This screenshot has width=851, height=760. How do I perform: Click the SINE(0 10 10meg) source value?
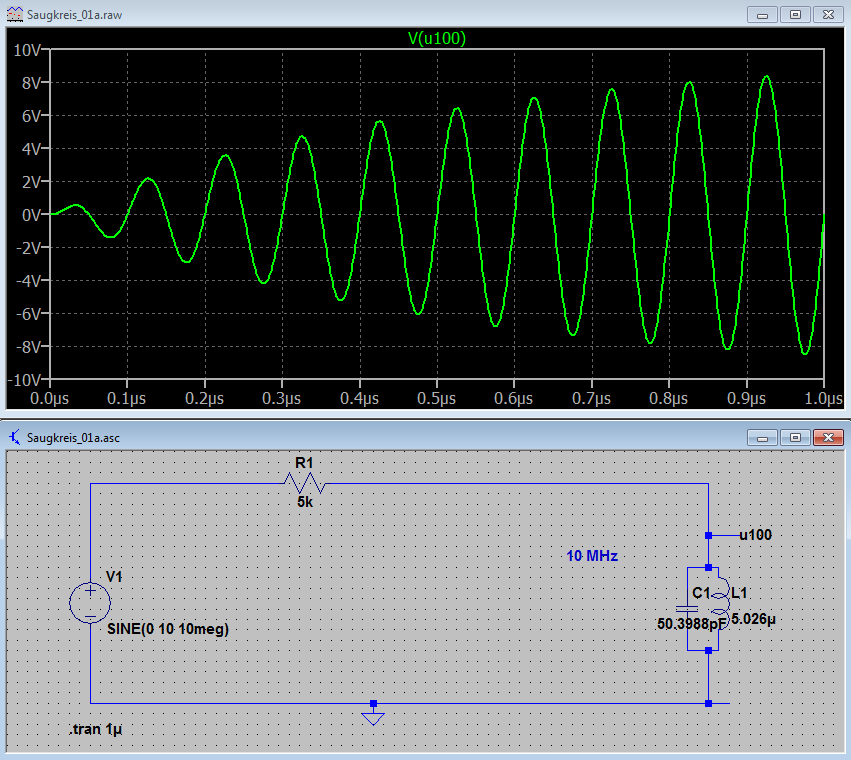[167, 629]
